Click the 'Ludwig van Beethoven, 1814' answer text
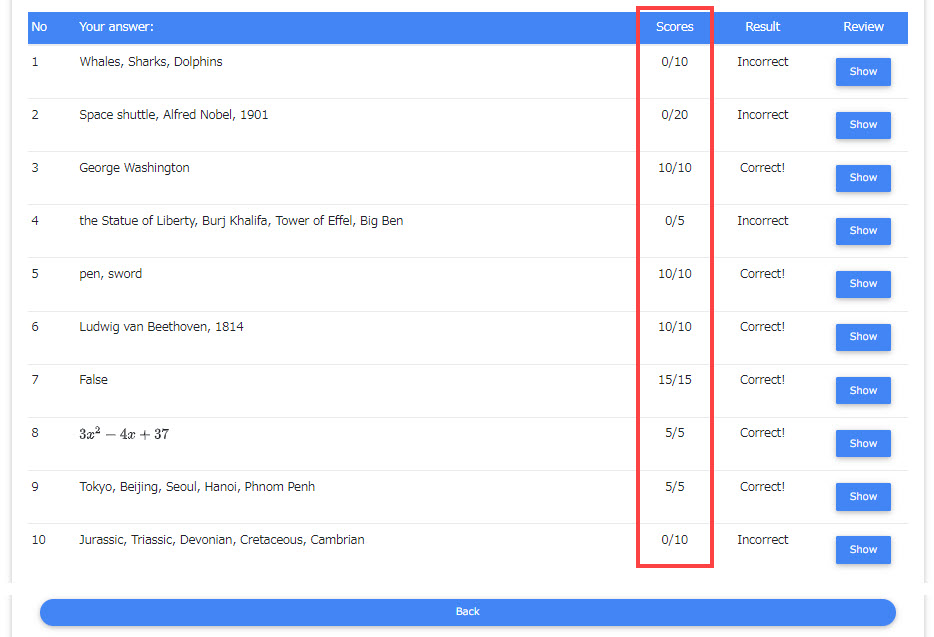 161,327
